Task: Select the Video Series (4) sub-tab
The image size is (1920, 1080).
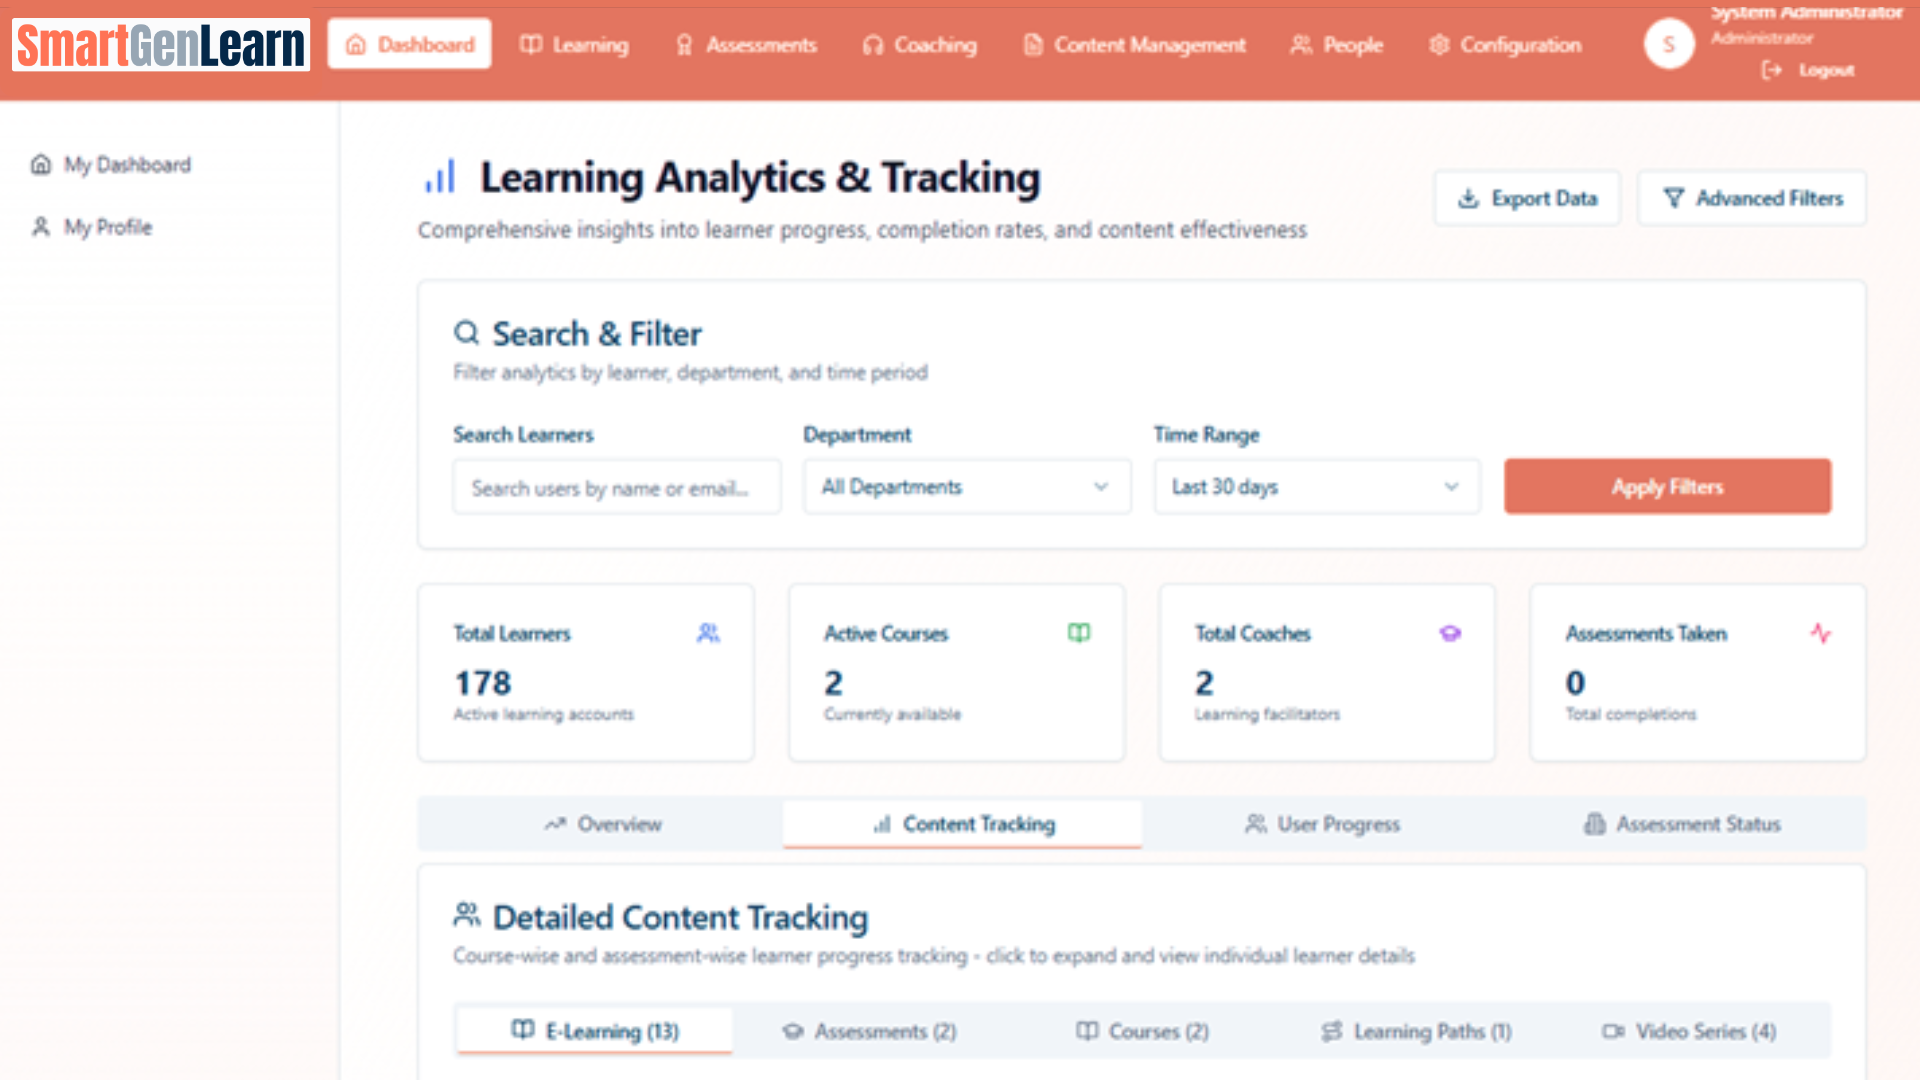Action: pos(1689,1031)
